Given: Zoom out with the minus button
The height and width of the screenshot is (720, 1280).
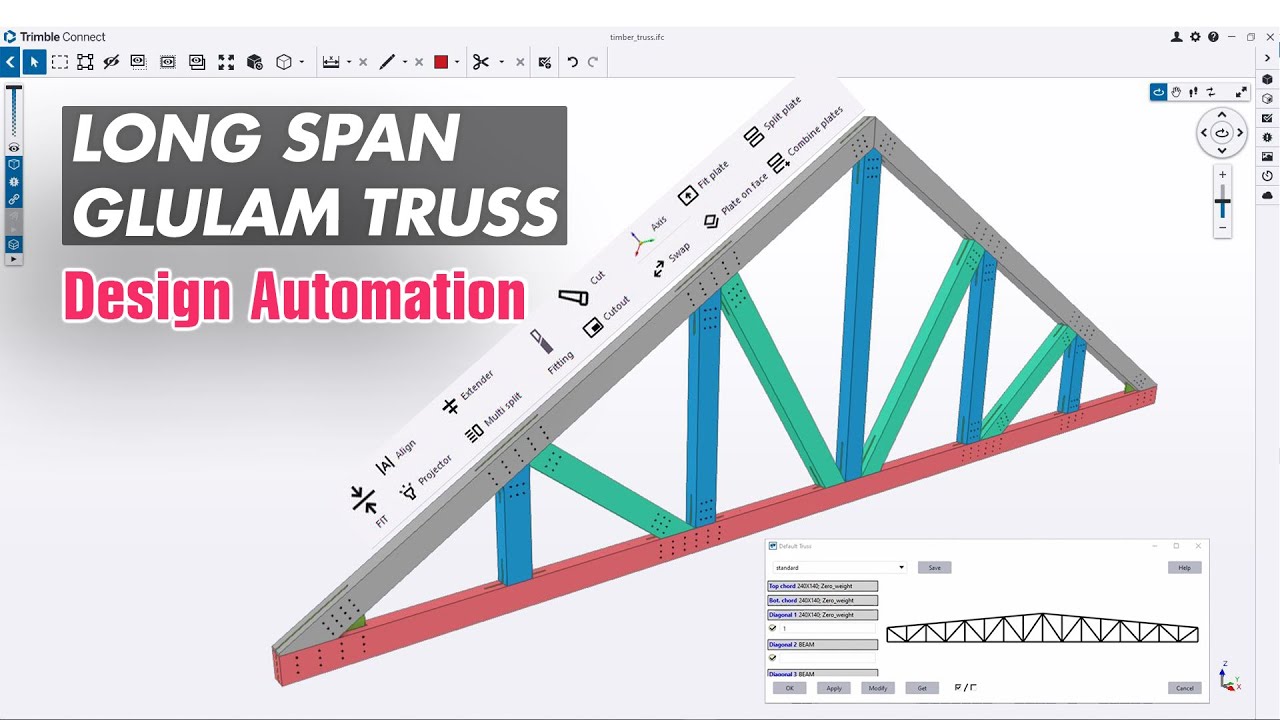Looking at the screenshot, I should point(1222,228).
